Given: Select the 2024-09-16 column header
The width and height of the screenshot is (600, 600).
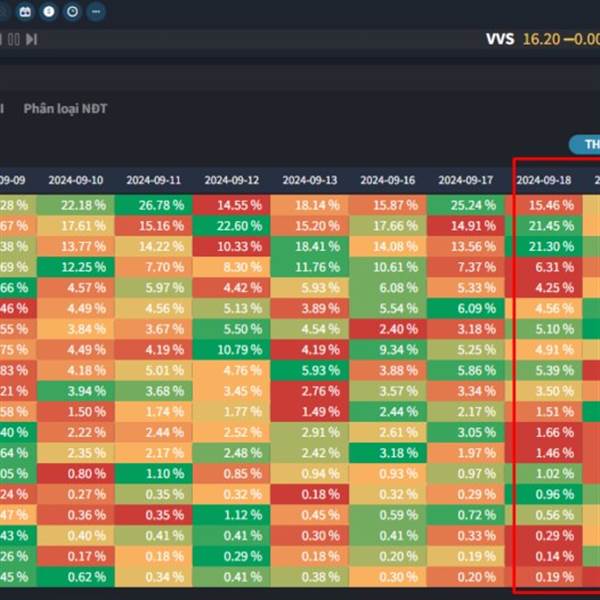Looking at the screenshot, I should pos(388,180).
